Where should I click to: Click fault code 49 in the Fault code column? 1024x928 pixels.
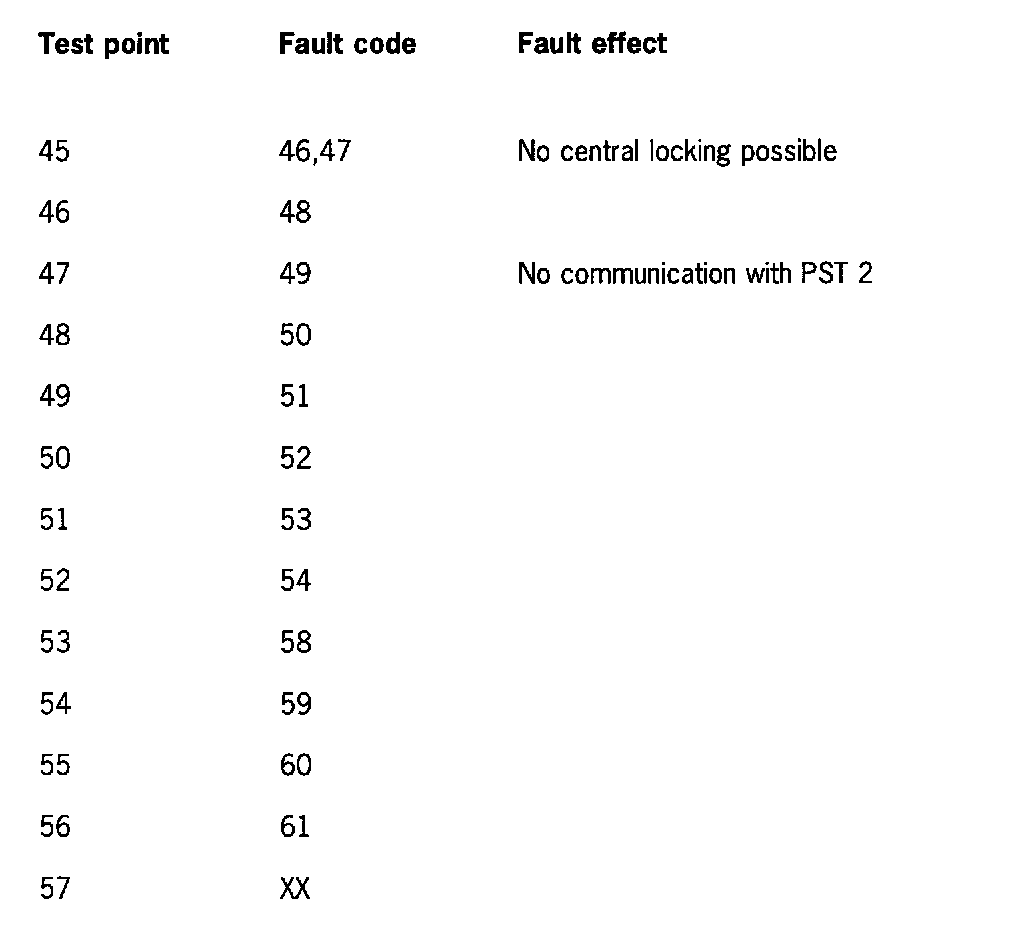point(295,274)
